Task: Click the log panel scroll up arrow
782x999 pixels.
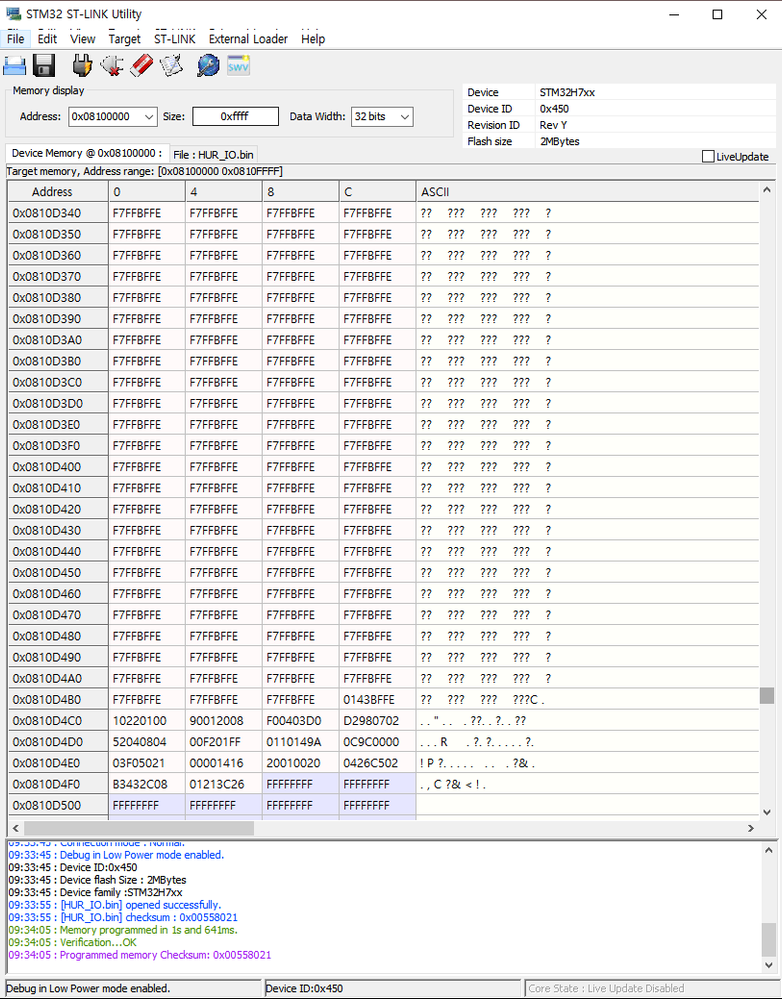Action: click(769, 850)
